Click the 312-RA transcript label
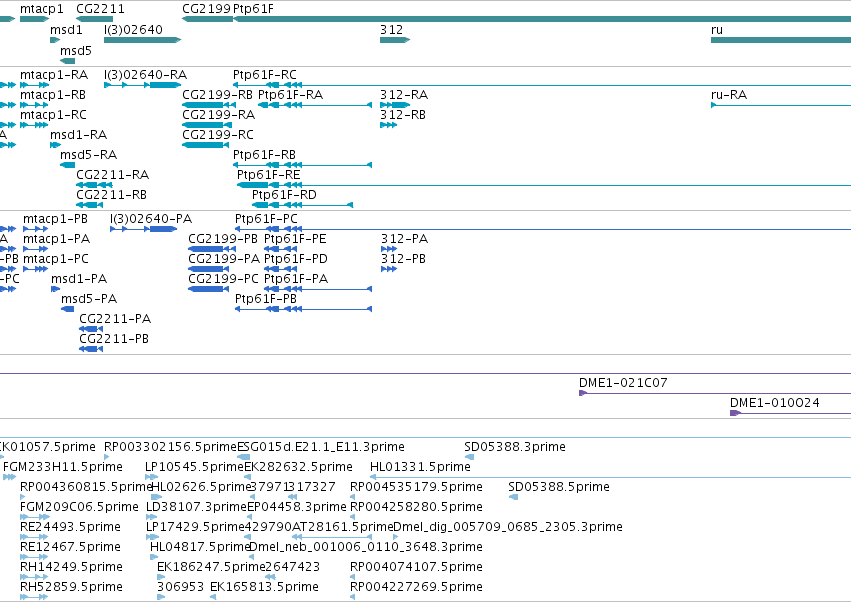 click(x=404, y=95)
